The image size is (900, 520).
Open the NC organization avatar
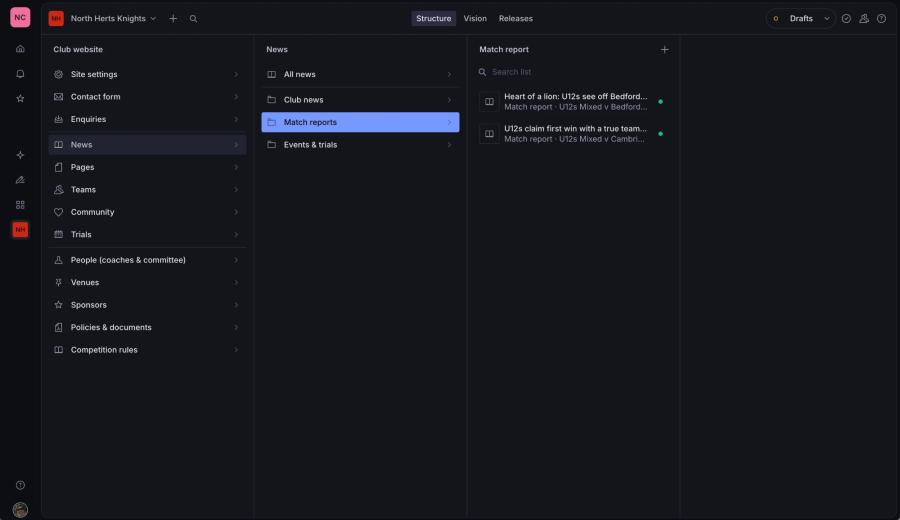coord(20,18)
